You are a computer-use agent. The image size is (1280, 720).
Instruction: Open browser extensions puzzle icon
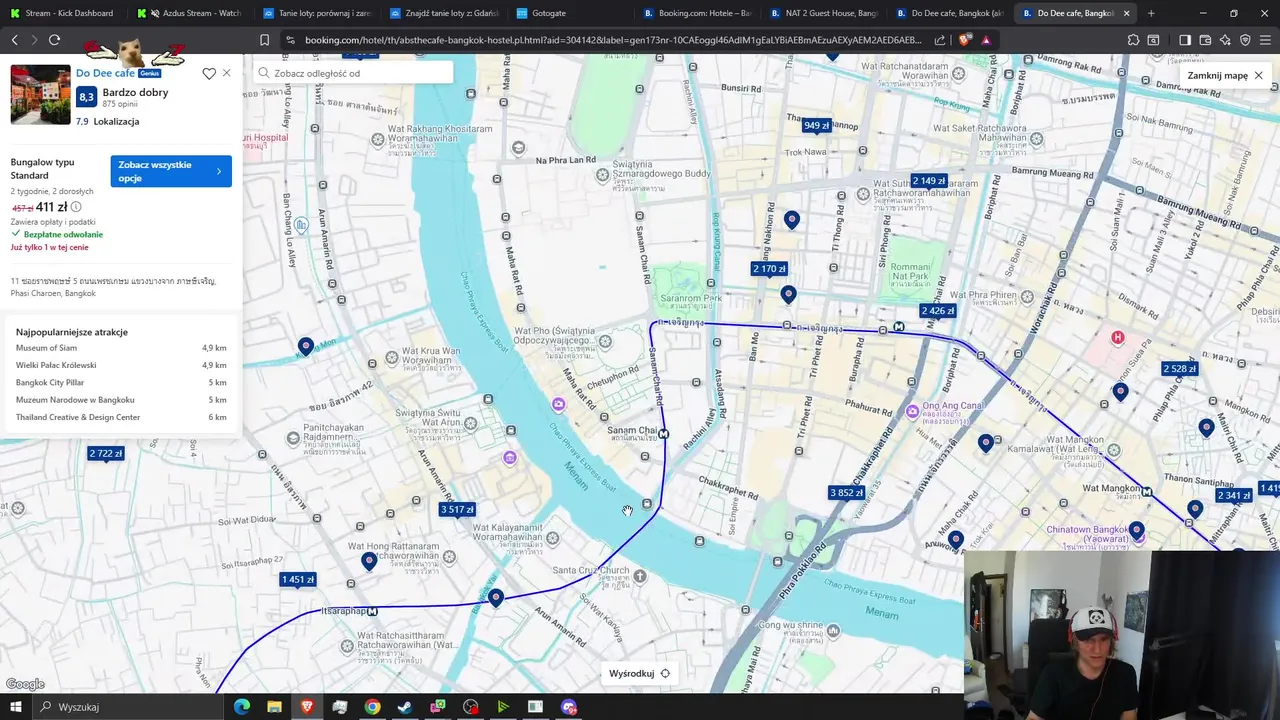pyautogui.click(x=1133, y=40)
